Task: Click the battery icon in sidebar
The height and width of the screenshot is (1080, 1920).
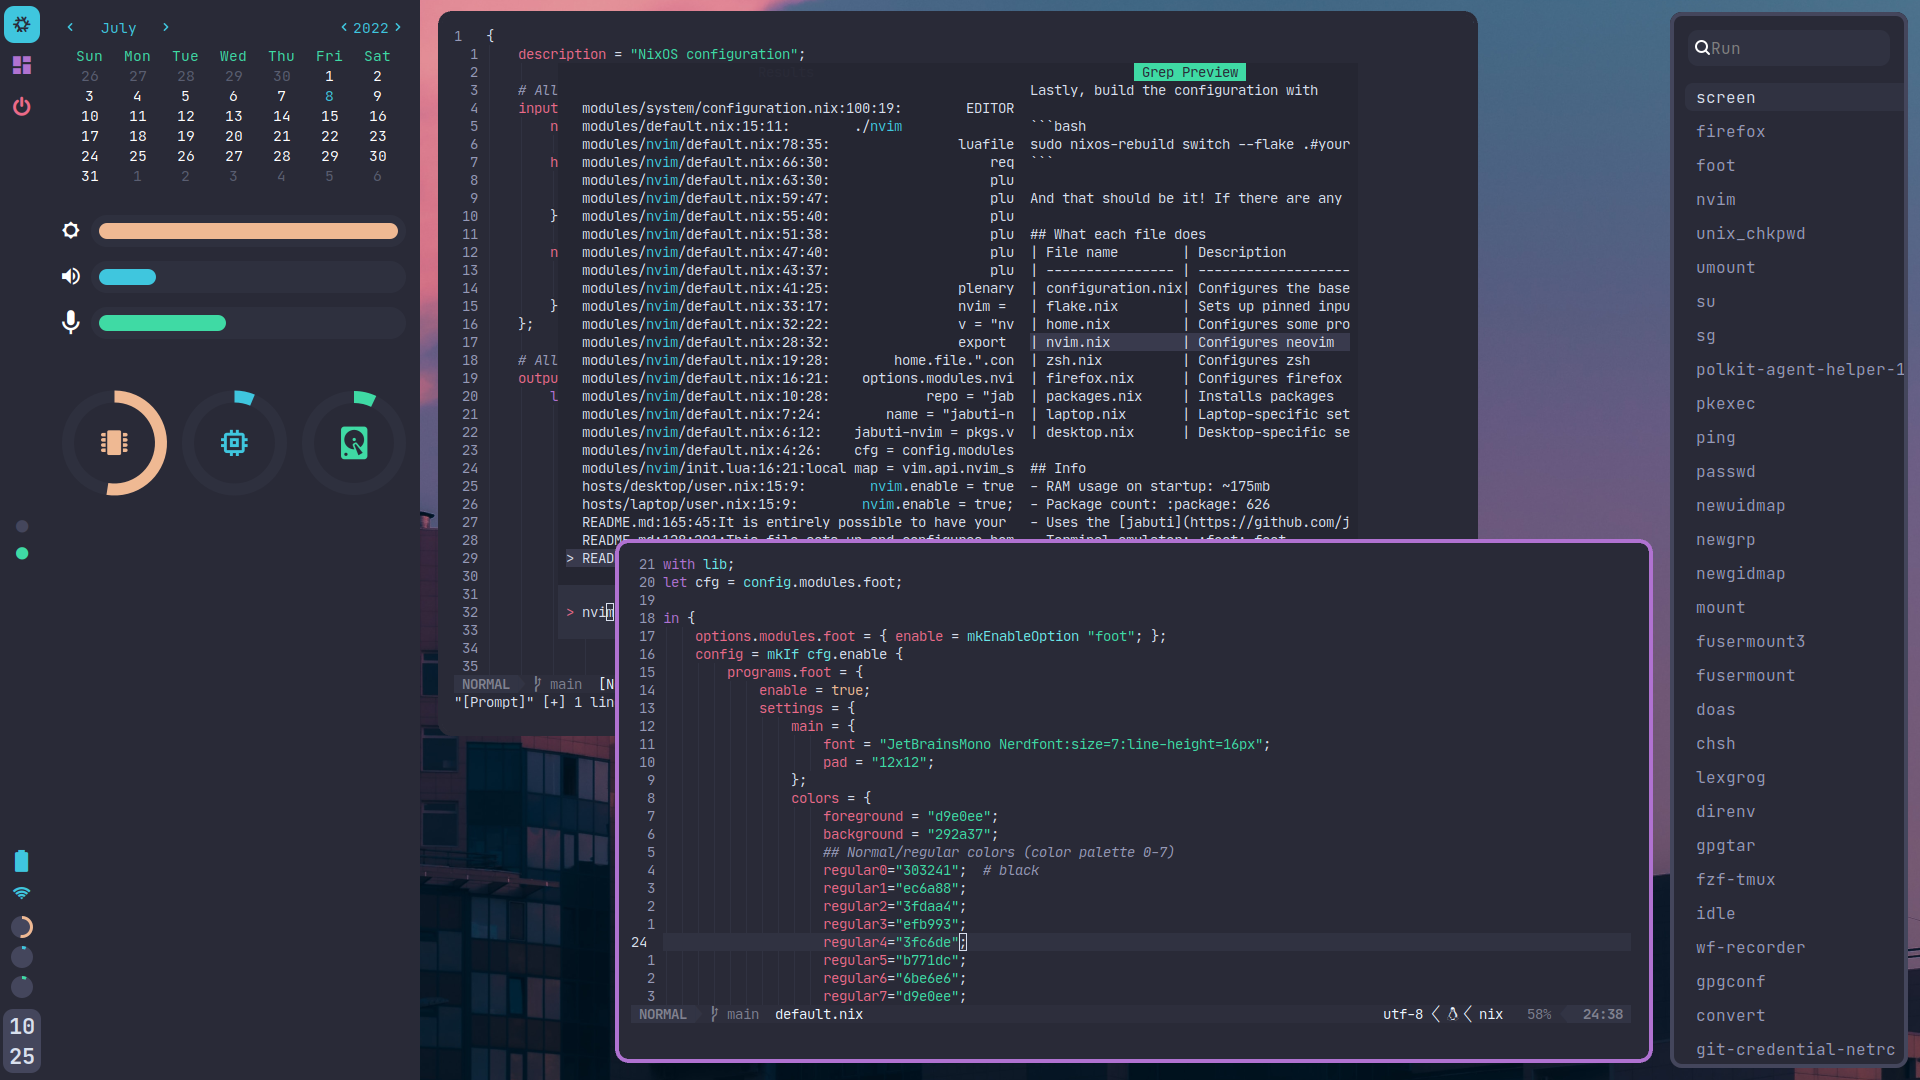Action: (22, 860)
